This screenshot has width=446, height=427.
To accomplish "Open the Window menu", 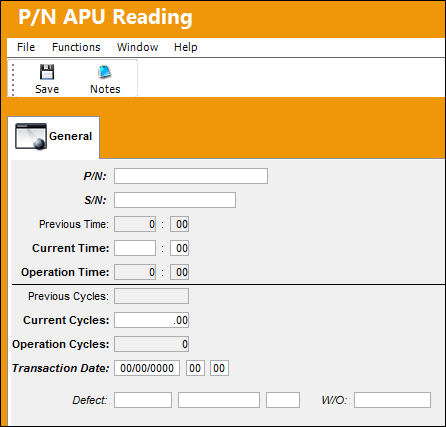I will coord(137,47).
